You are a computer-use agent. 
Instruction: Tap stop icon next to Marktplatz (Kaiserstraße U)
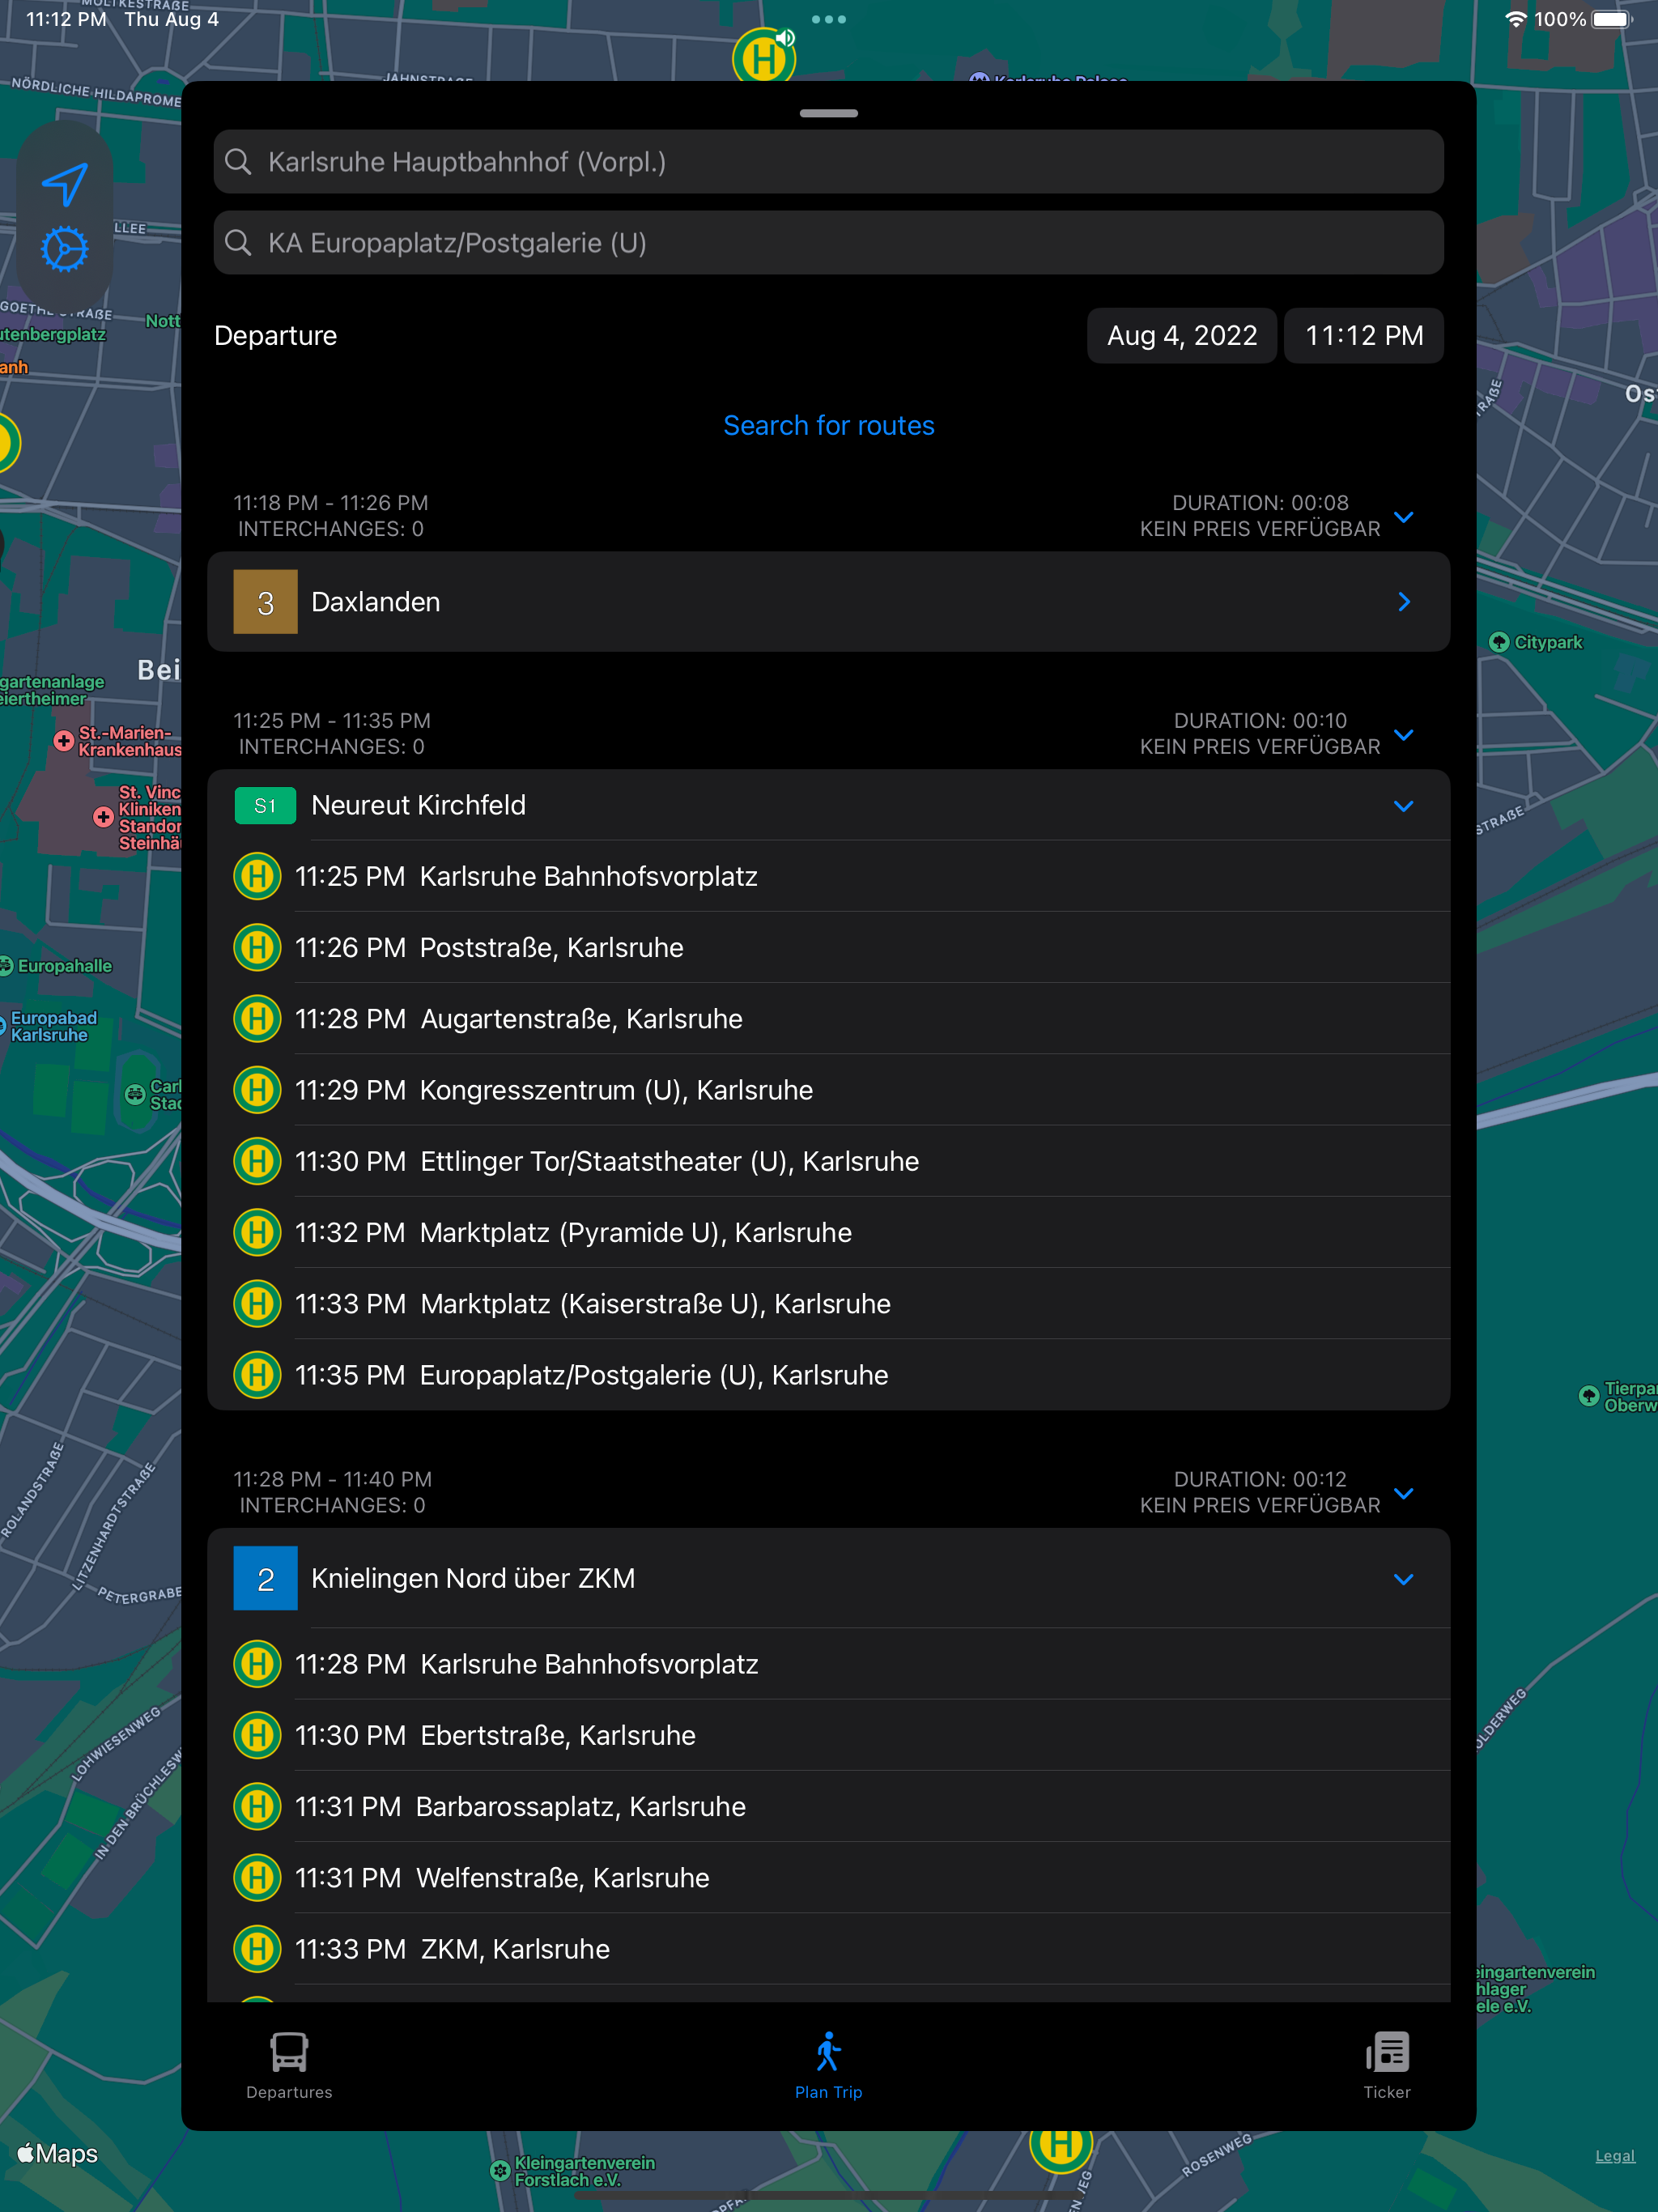tap(257, 1304)
